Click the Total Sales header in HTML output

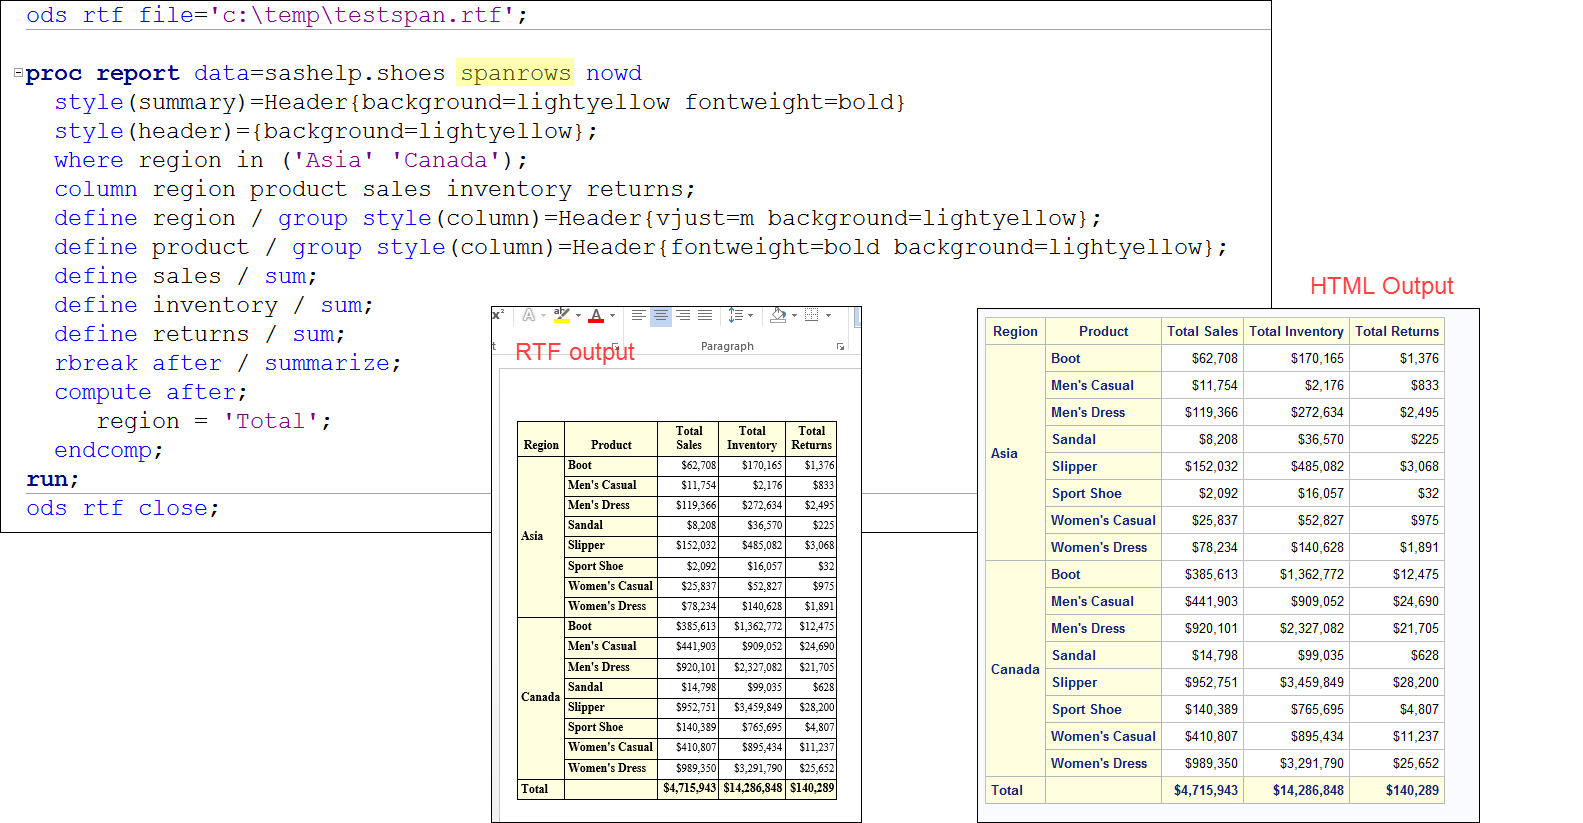[x=1202, y=331]
